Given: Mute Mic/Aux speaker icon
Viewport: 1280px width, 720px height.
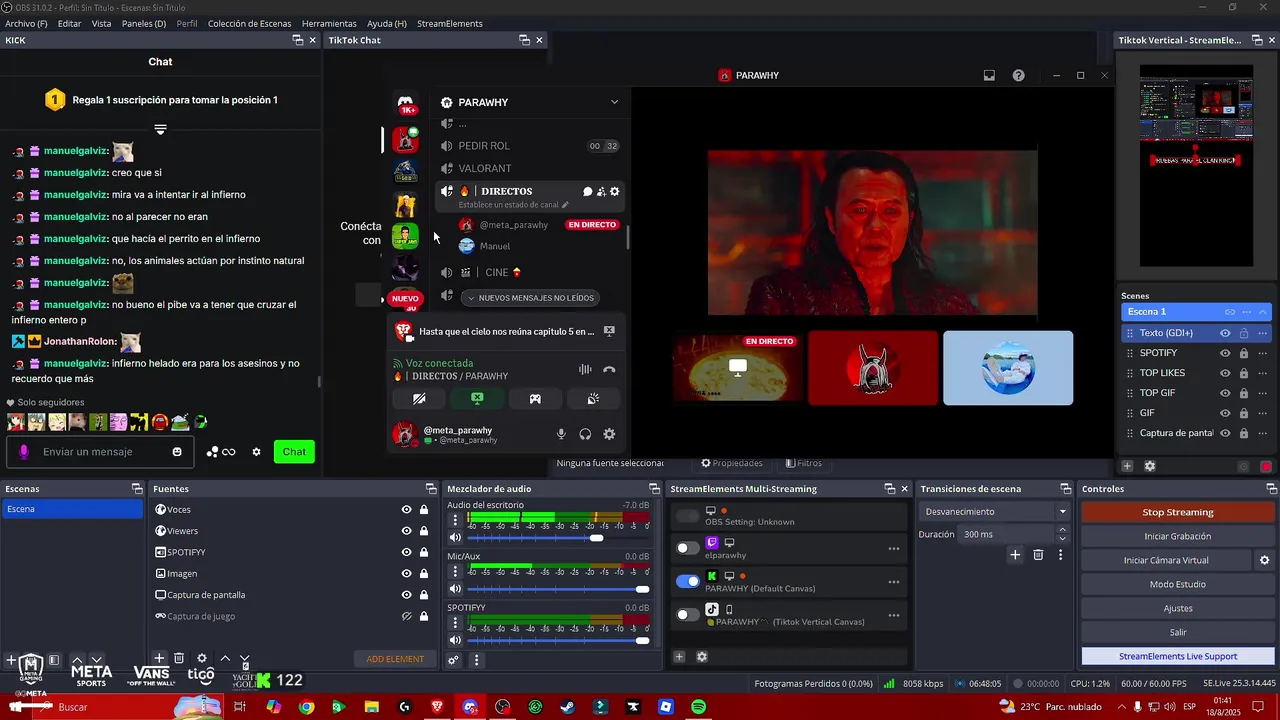Looking at the screenshot, I should coord(455,589).
